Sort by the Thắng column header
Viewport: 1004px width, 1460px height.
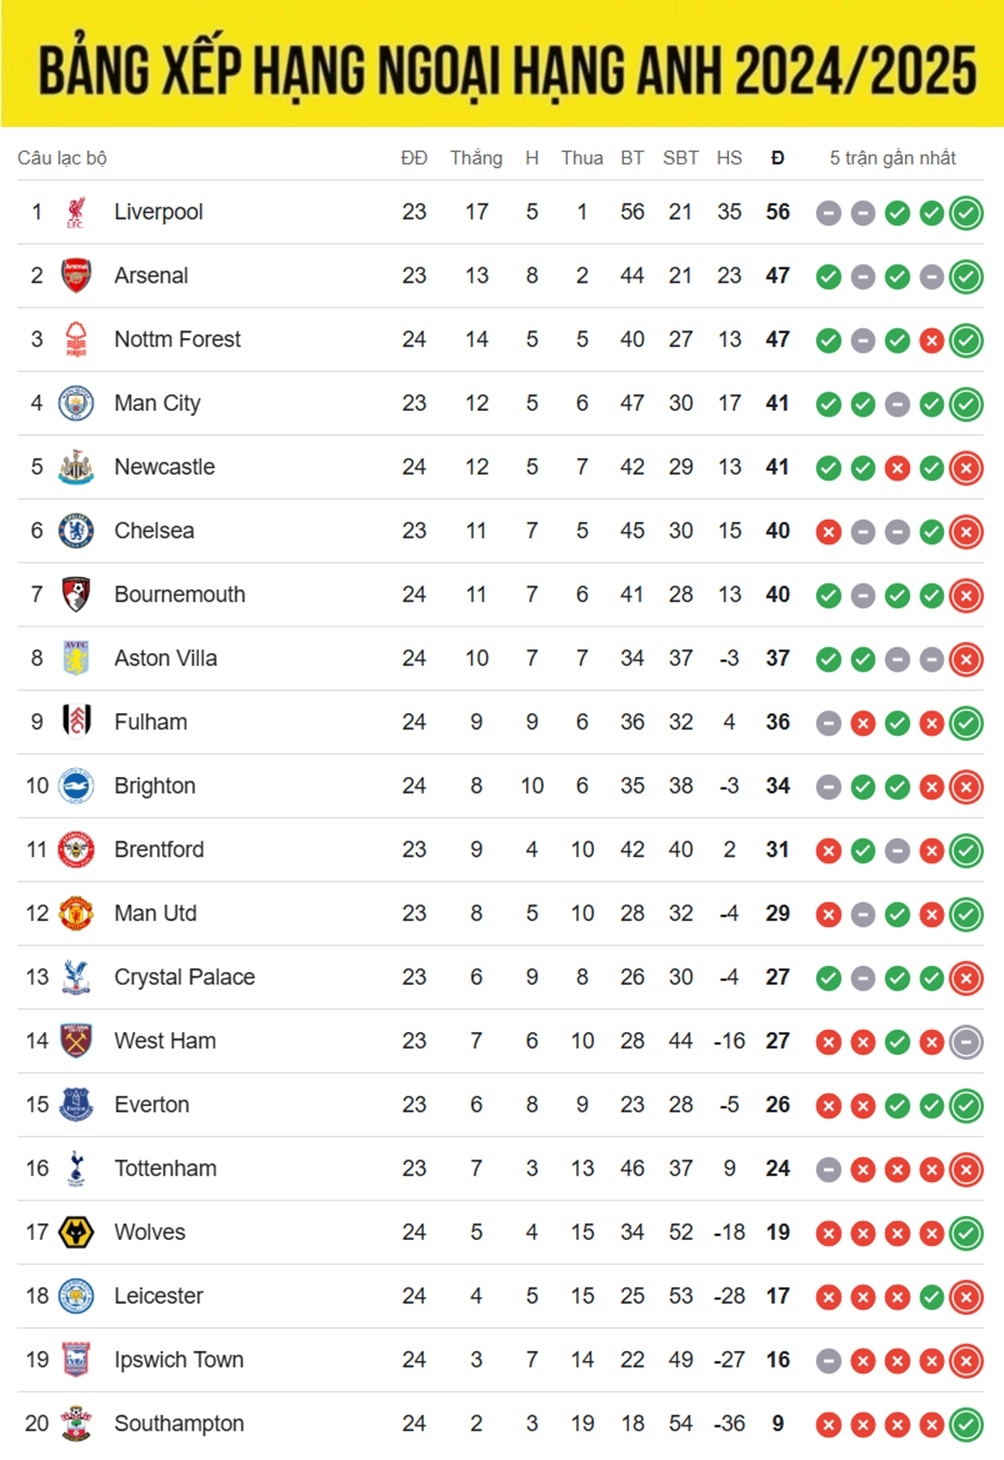[x=476, y=158]
